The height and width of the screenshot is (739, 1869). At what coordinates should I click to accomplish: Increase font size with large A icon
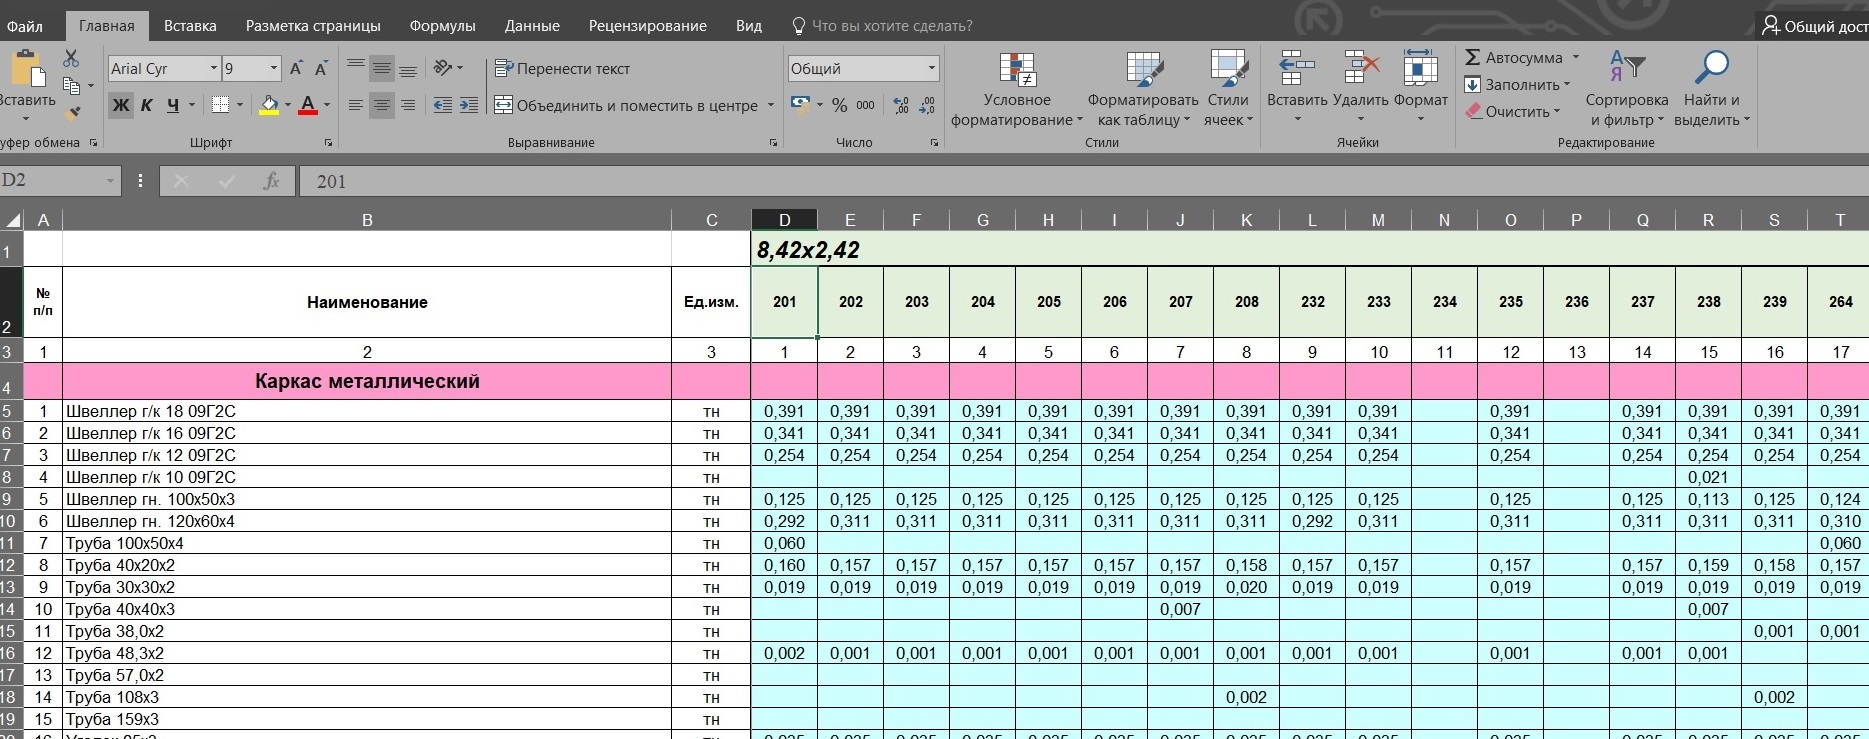click(x=296, y=68)
